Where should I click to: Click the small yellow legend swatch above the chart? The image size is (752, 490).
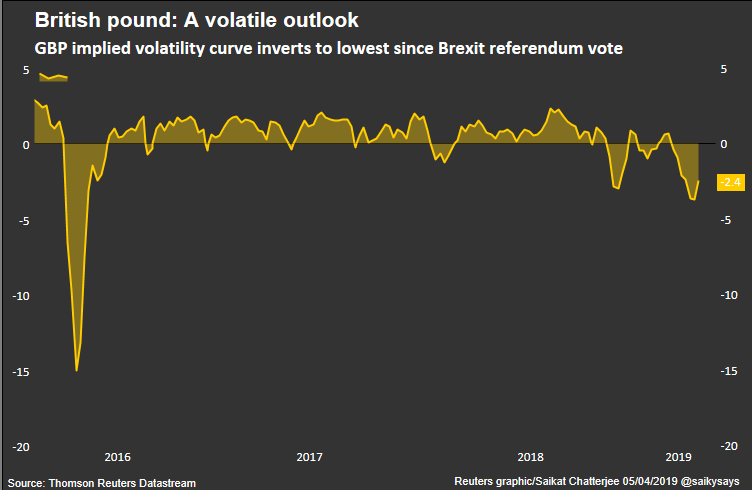coord(53,77)
